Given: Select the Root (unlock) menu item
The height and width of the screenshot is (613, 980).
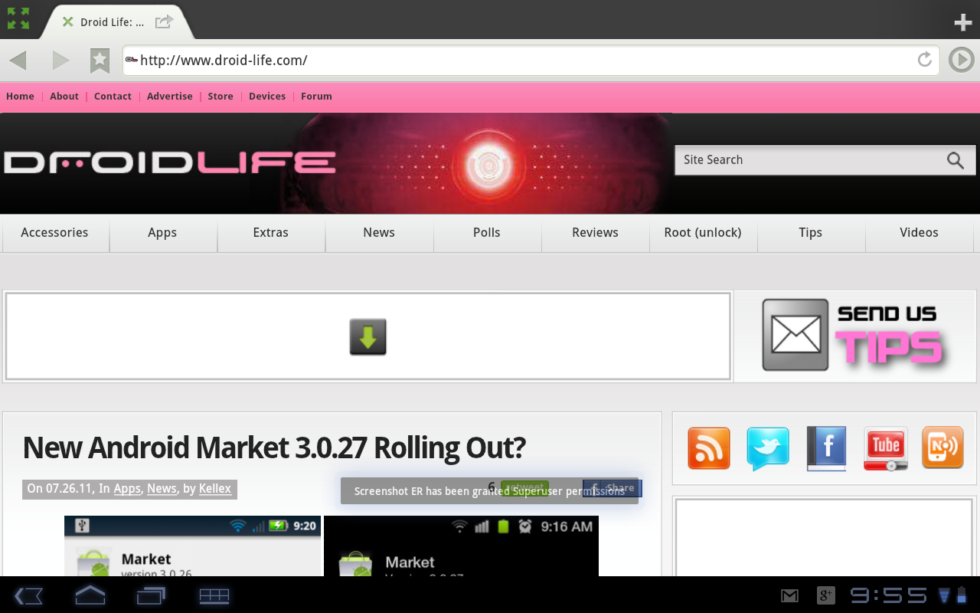Looking at the screenshot, I should 703,233.
